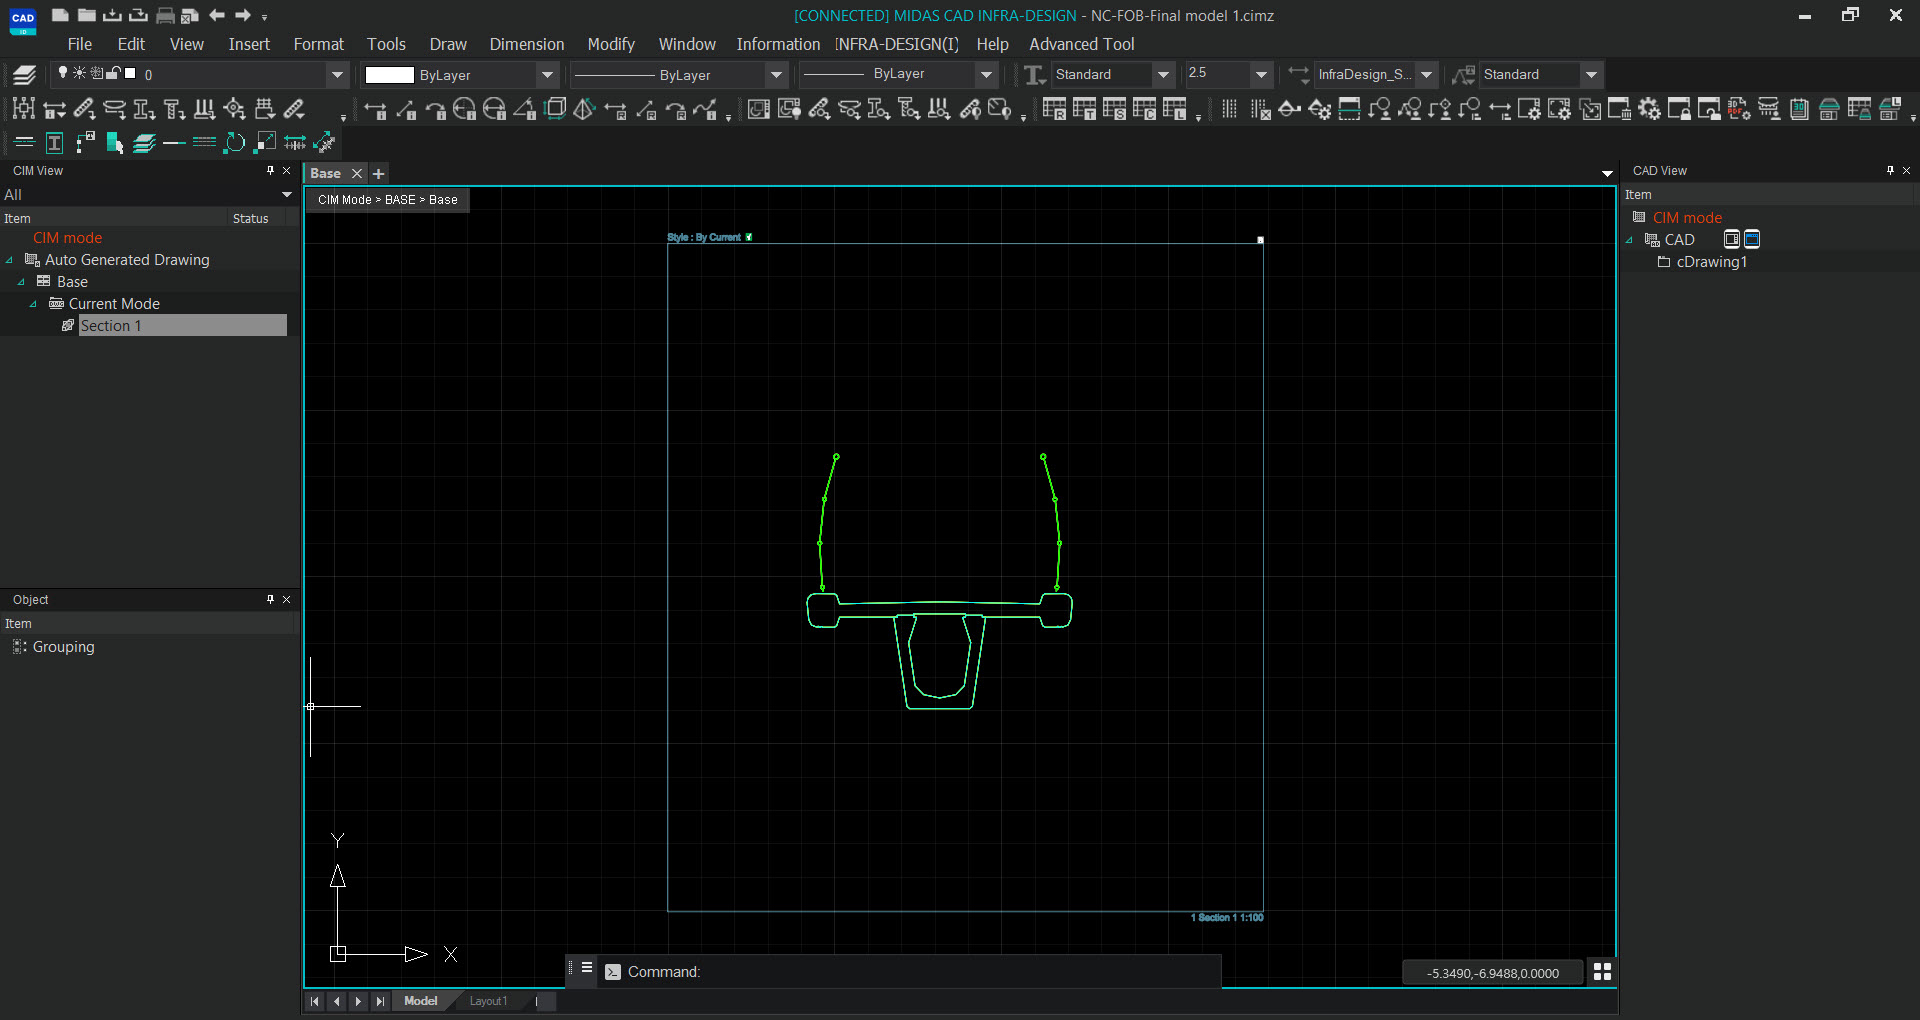Click the green 3D sheet icon

1799,109
